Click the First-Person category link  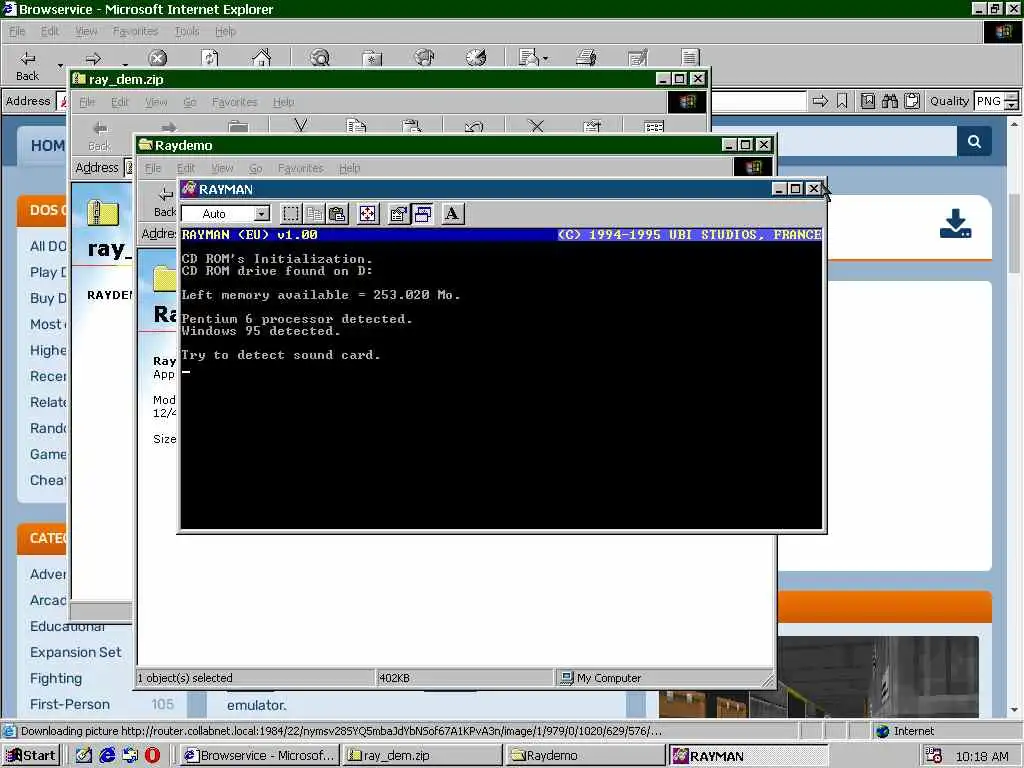pyautogui.click(x=70, y=705)
